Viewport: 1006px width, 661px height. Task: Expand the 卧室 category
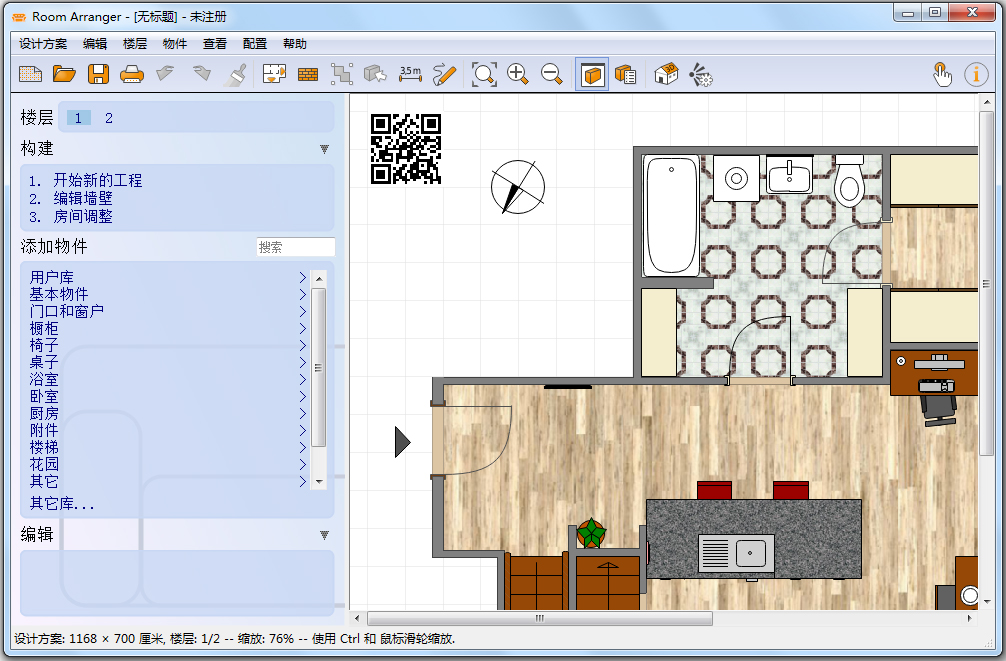168,397
